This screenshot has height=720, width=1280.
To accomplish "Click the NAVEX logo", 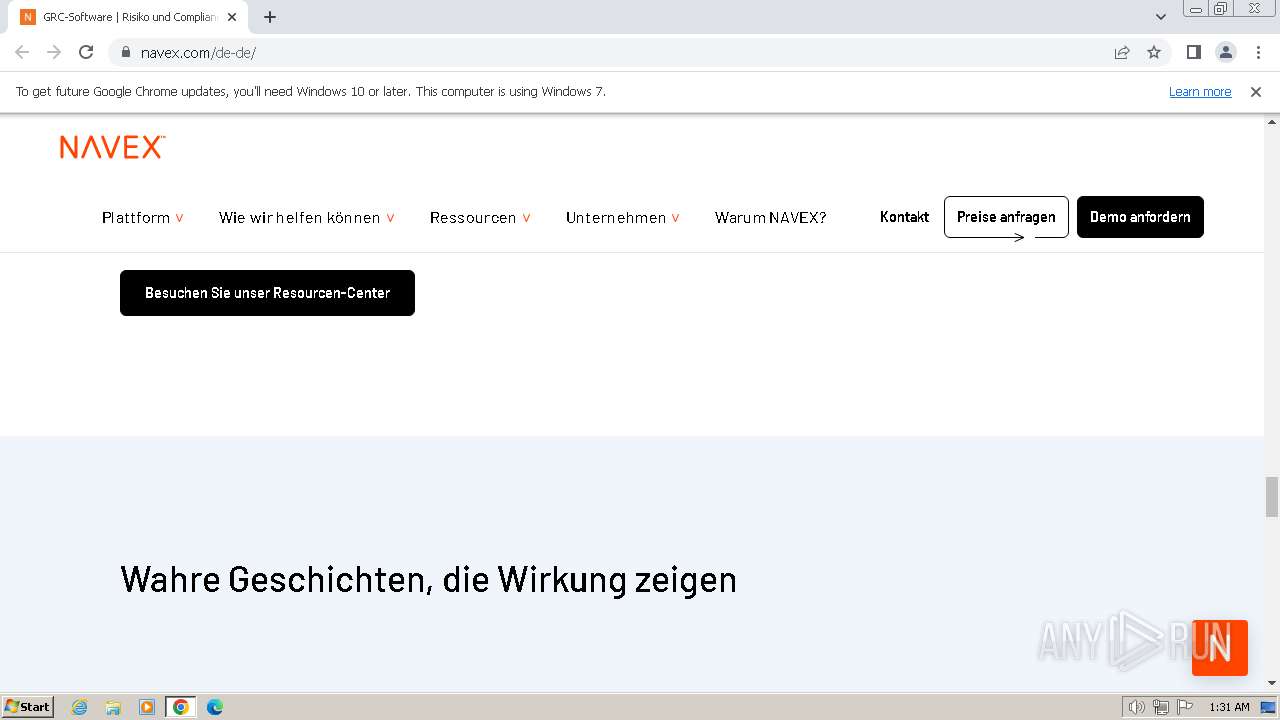I will pos(112,147).
